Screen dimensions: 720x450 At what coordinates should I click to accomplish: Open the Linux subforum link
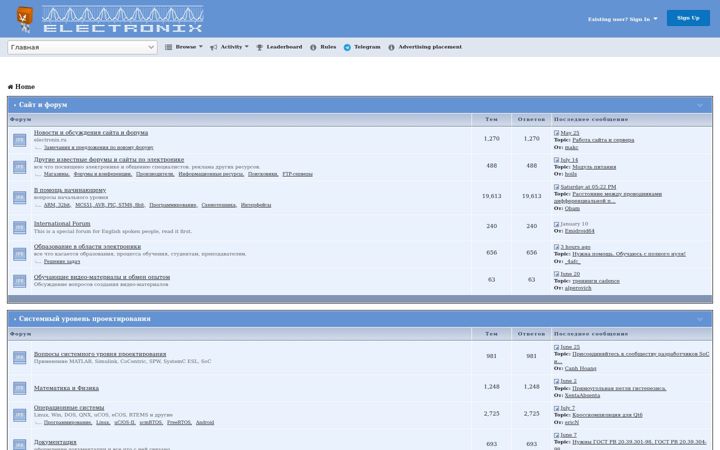pyautogui.click(x=103, y=422)
